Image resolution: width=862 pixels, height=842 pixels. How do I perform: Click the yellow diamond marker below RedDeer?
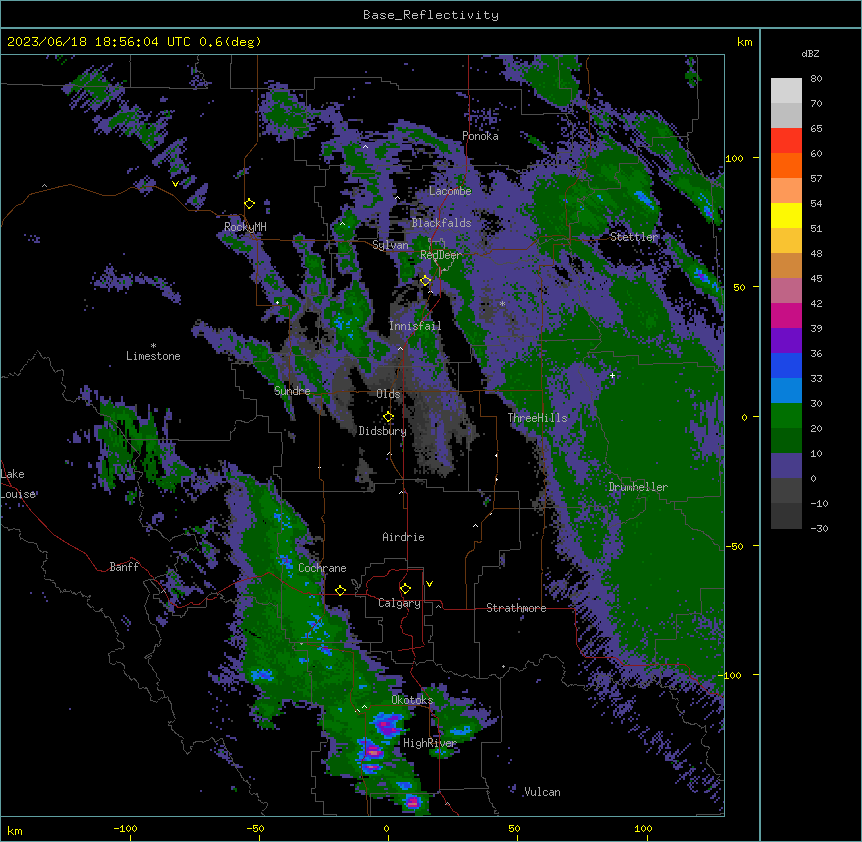(x=426, y=281)
